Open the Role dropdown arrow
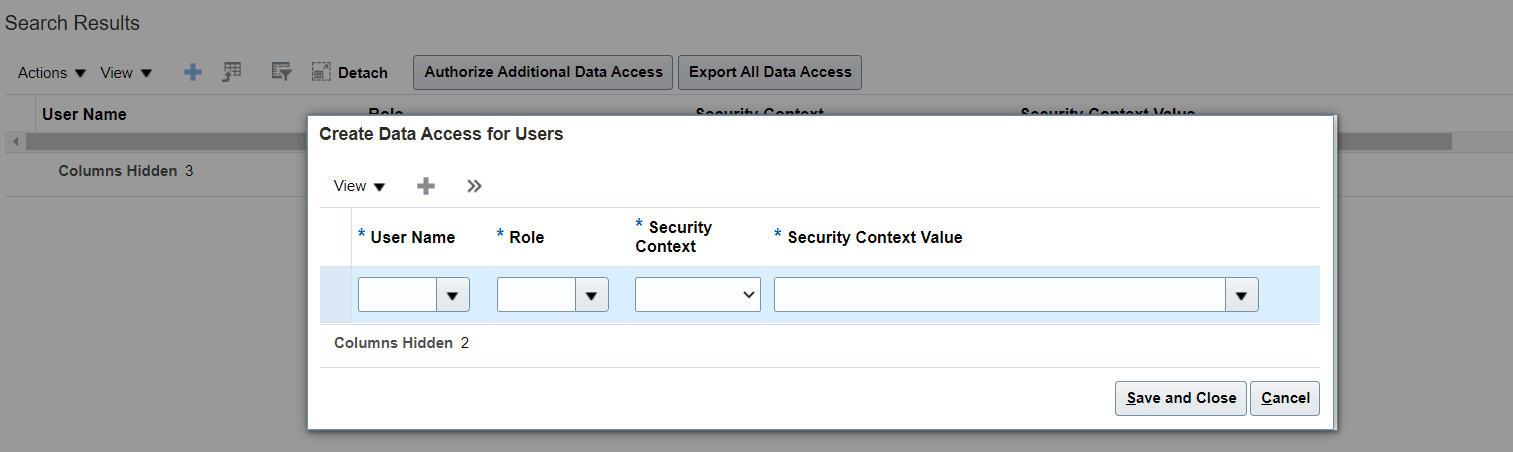The height and width of the screenshot is (452, 1513). pos(592,295)
